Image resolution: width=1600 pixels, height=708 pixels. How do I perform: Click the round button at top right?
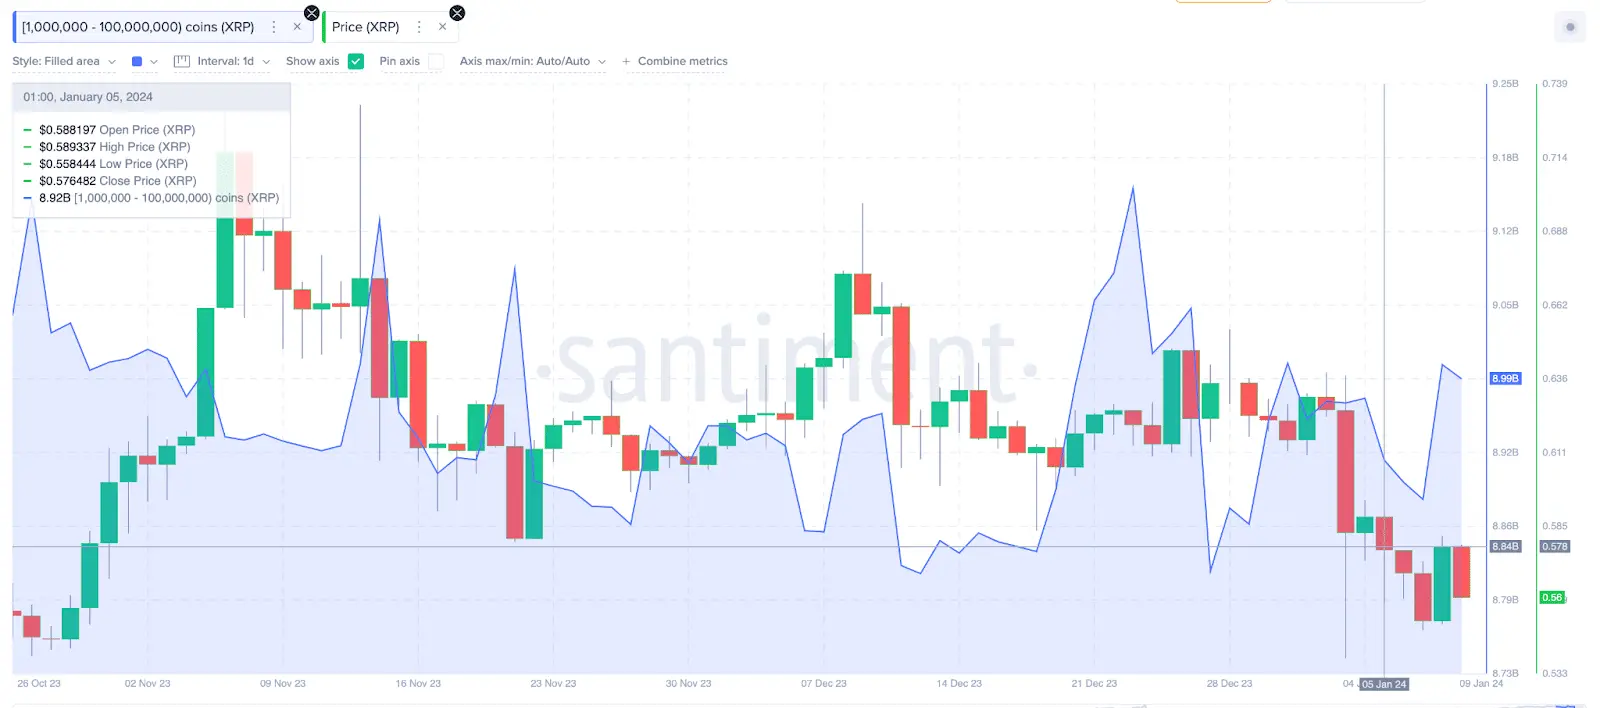1570,27
